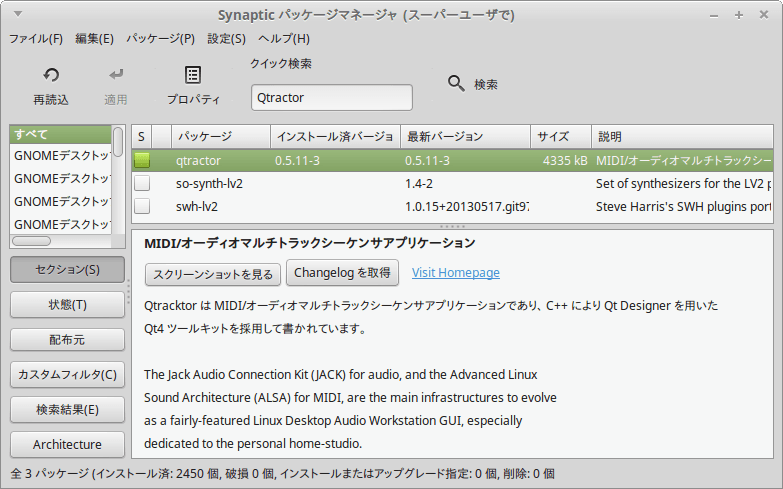Click スクリーンショットを見る button
783x489 pixels.
click(x=213, y=274)
